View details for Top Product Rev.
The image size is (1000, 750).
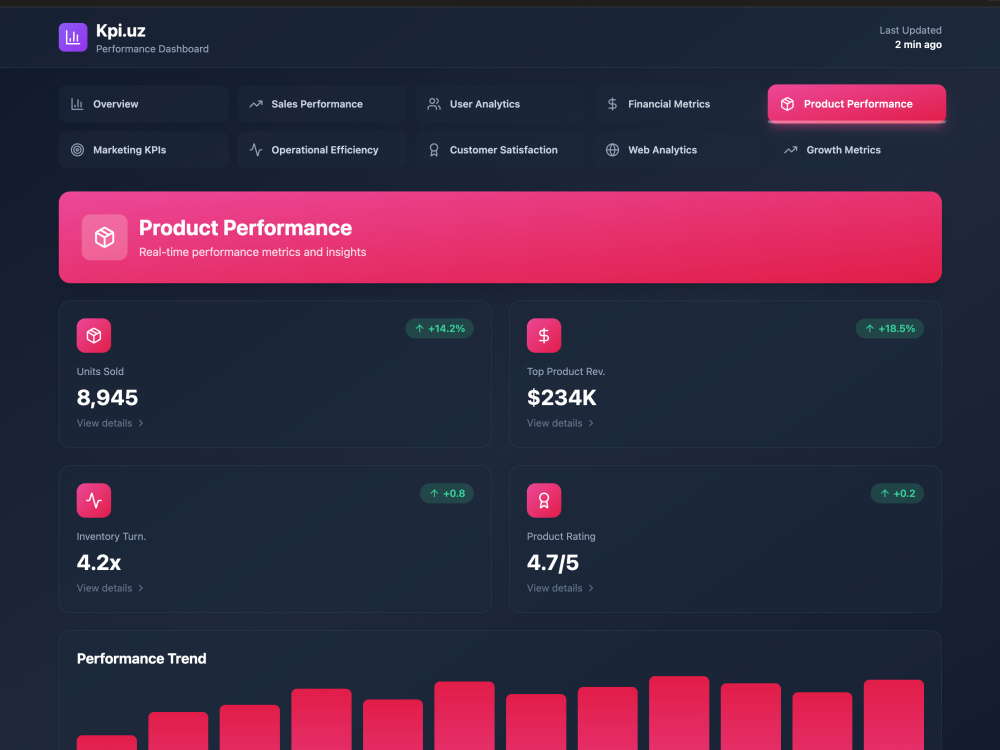[x=561, y=423]
